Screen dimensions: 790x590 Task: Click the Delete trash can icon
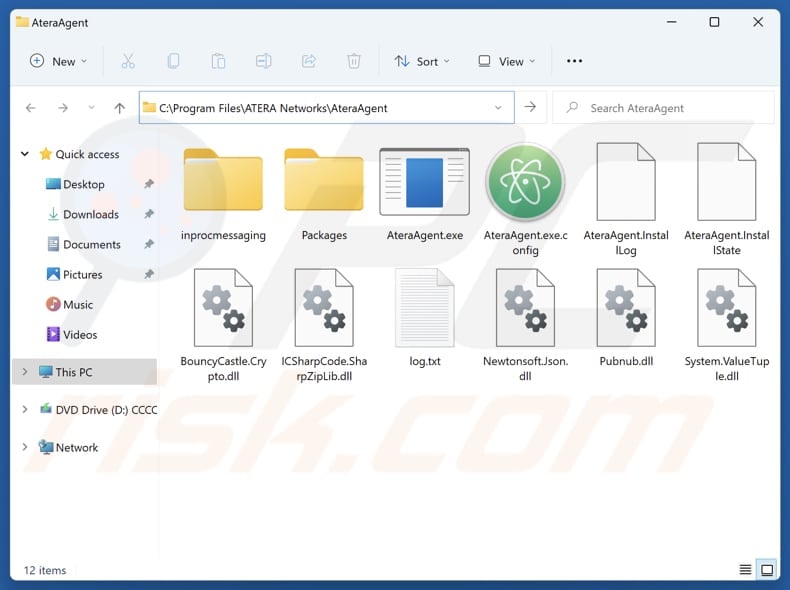point(354,61)
